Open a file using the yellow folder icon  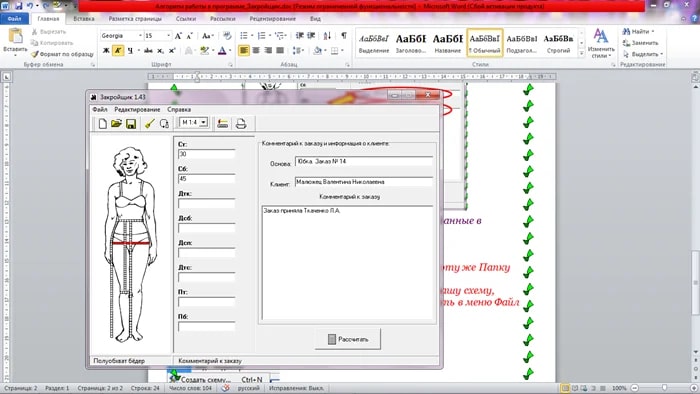[x=117, y=124]
